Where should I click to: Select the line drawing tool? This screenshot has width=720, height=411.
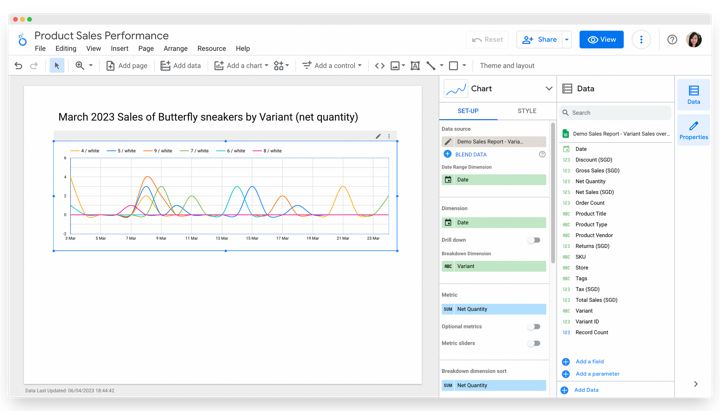click(x=431, y=66)
